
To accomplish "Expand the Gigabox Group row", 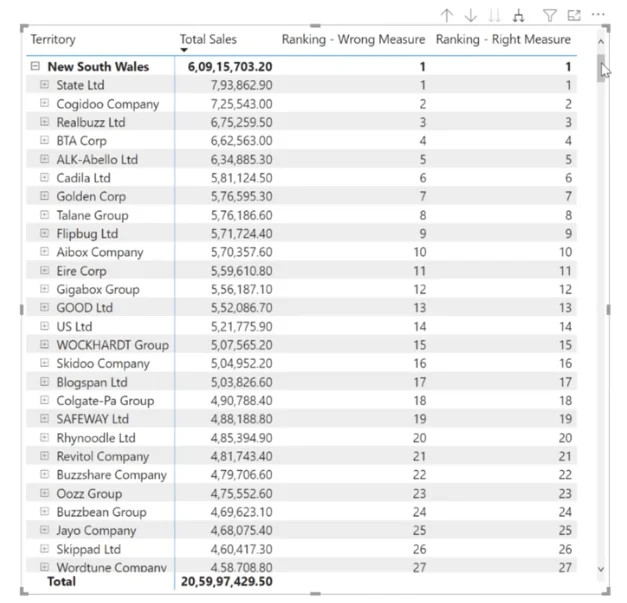I will (x=44, y=289).
